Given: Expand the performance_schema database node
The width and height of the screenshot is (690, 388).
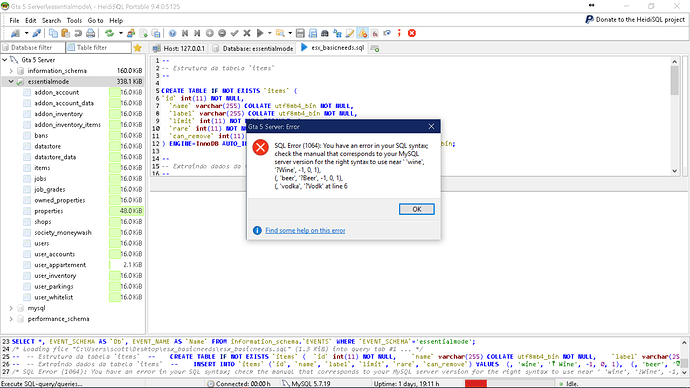Looking at the screenshot, I should pos(11,319).
